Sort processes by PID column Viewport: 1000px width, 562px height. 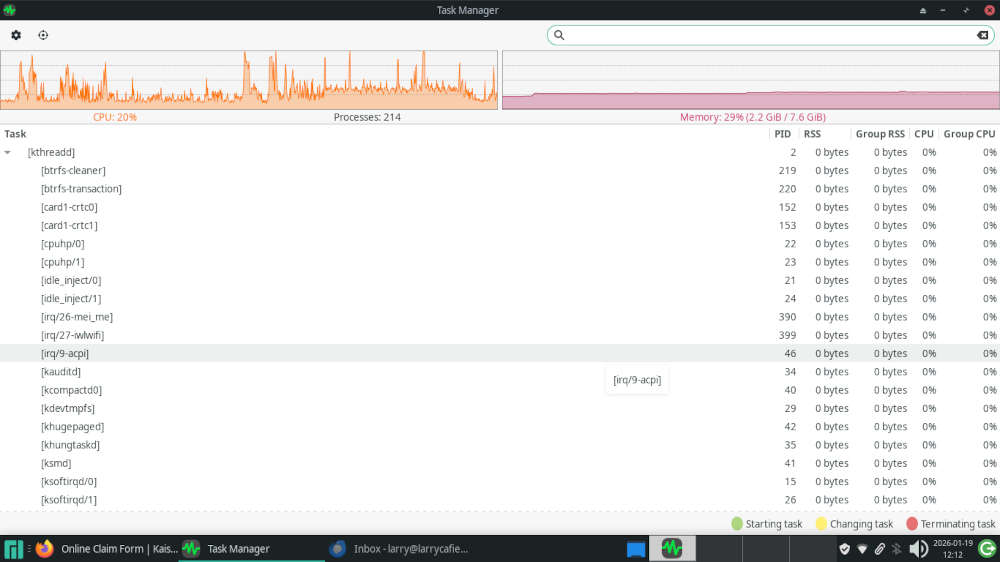(782, 134)
